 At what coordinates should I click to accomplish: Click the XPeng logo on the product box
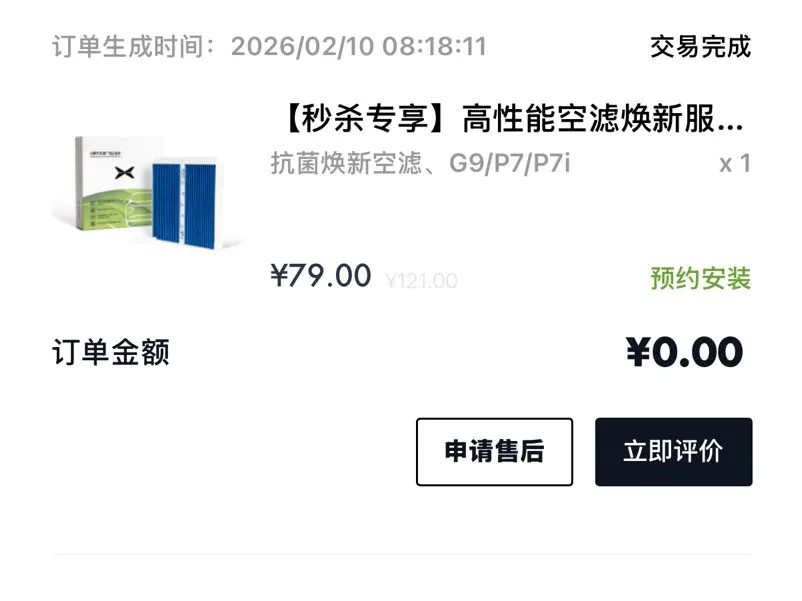tap(123, 174)
